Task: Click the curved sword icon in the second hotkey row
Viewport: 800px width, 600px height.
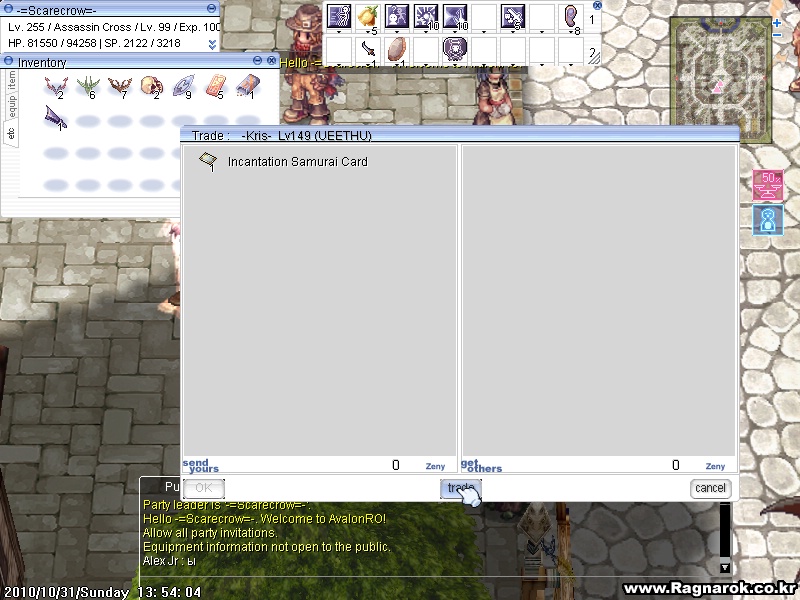Action: [x=367, y=50]
